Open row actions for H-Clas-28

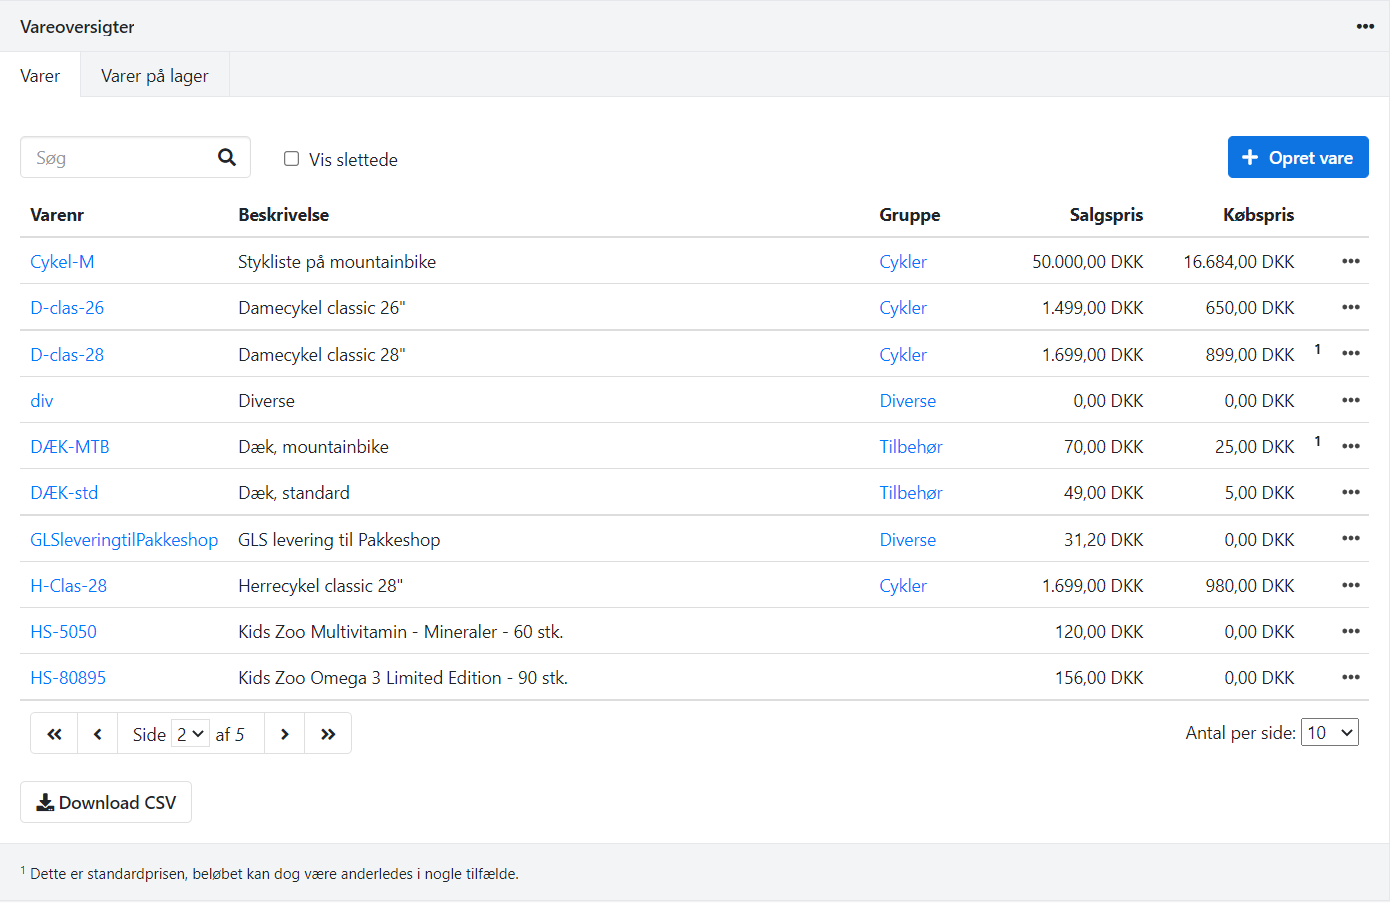pos(1351,585)
